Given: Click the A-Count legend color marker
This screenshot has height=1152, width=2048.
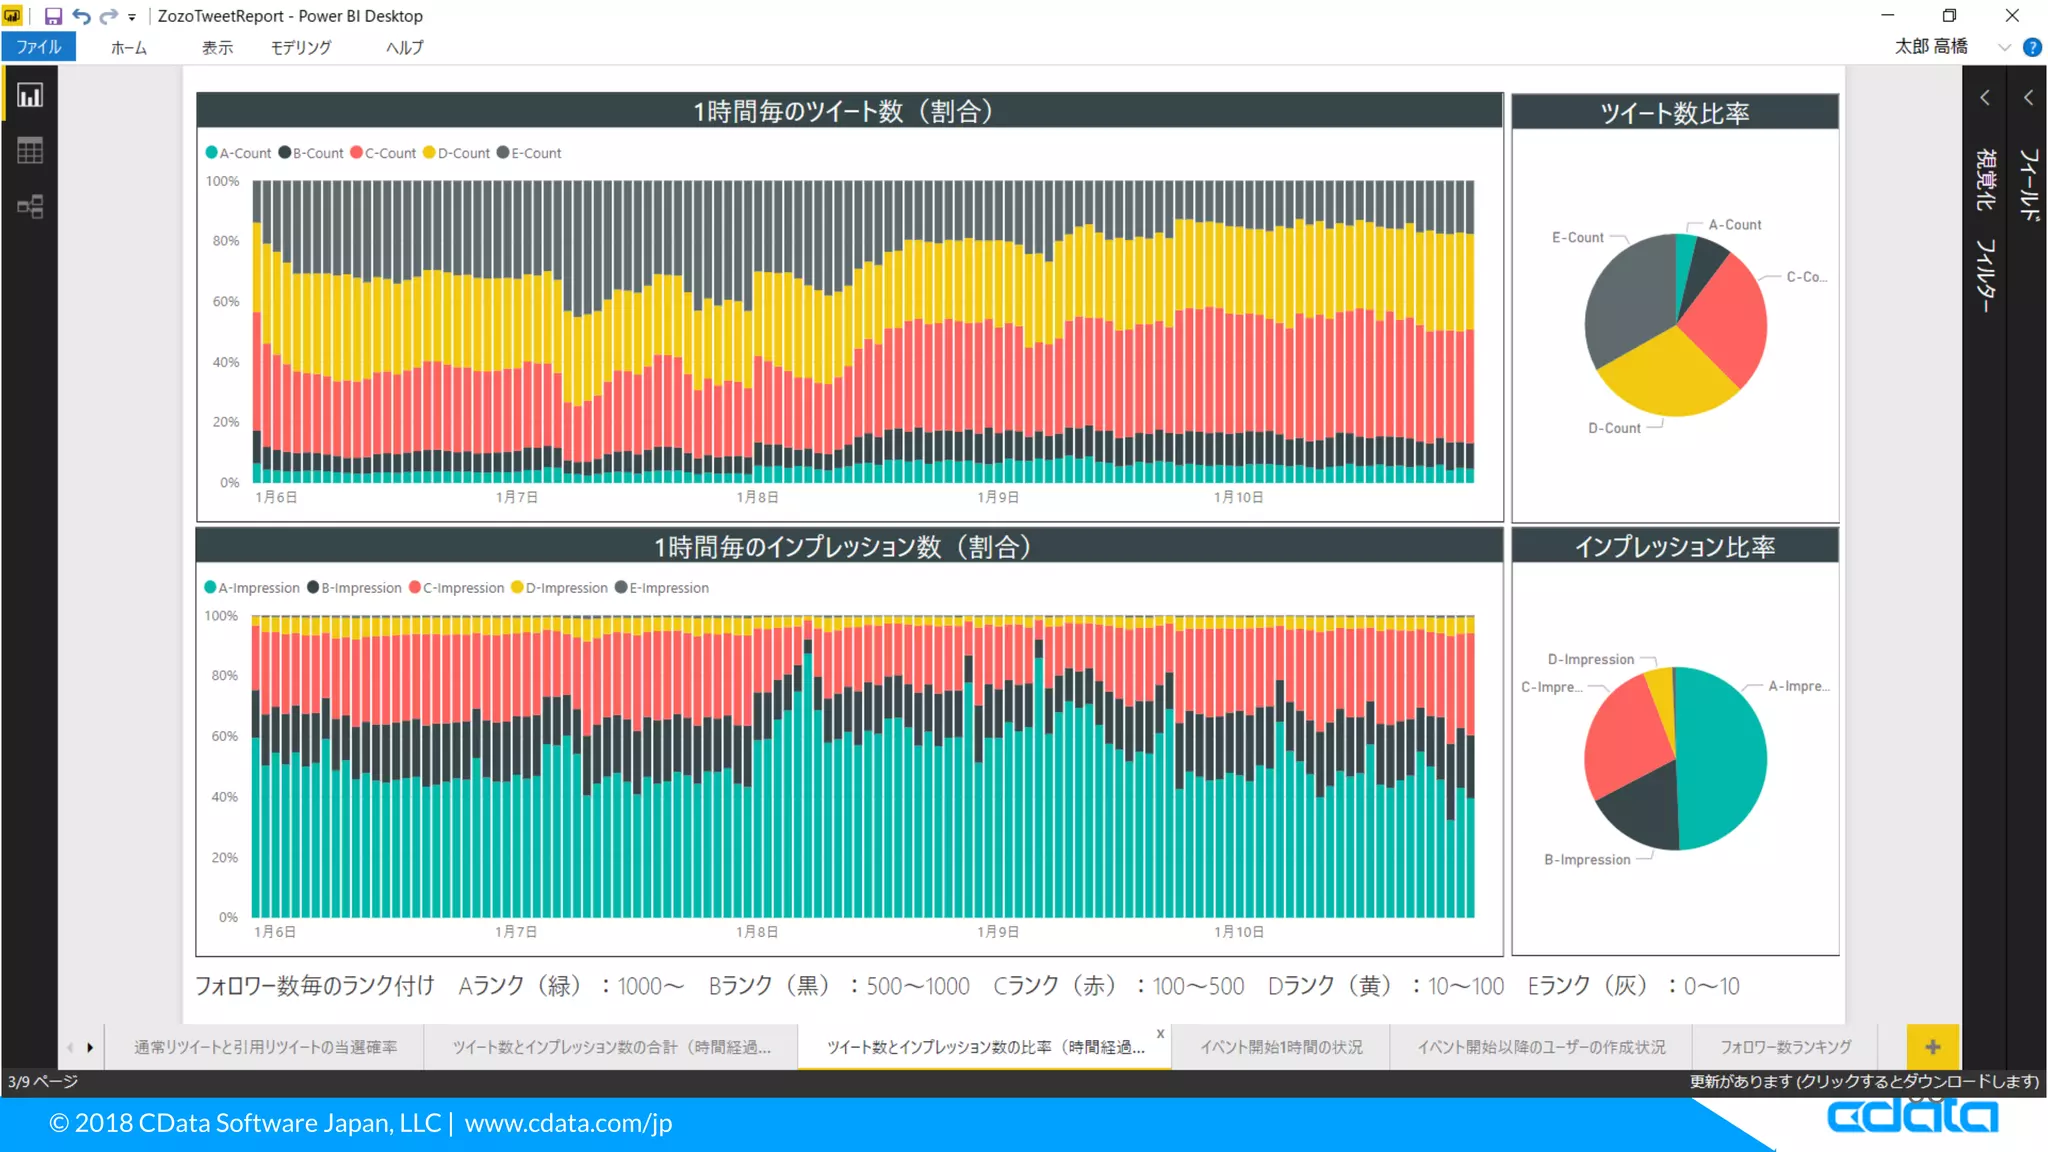Looking at the screenshot, I should tap(211, 153).
